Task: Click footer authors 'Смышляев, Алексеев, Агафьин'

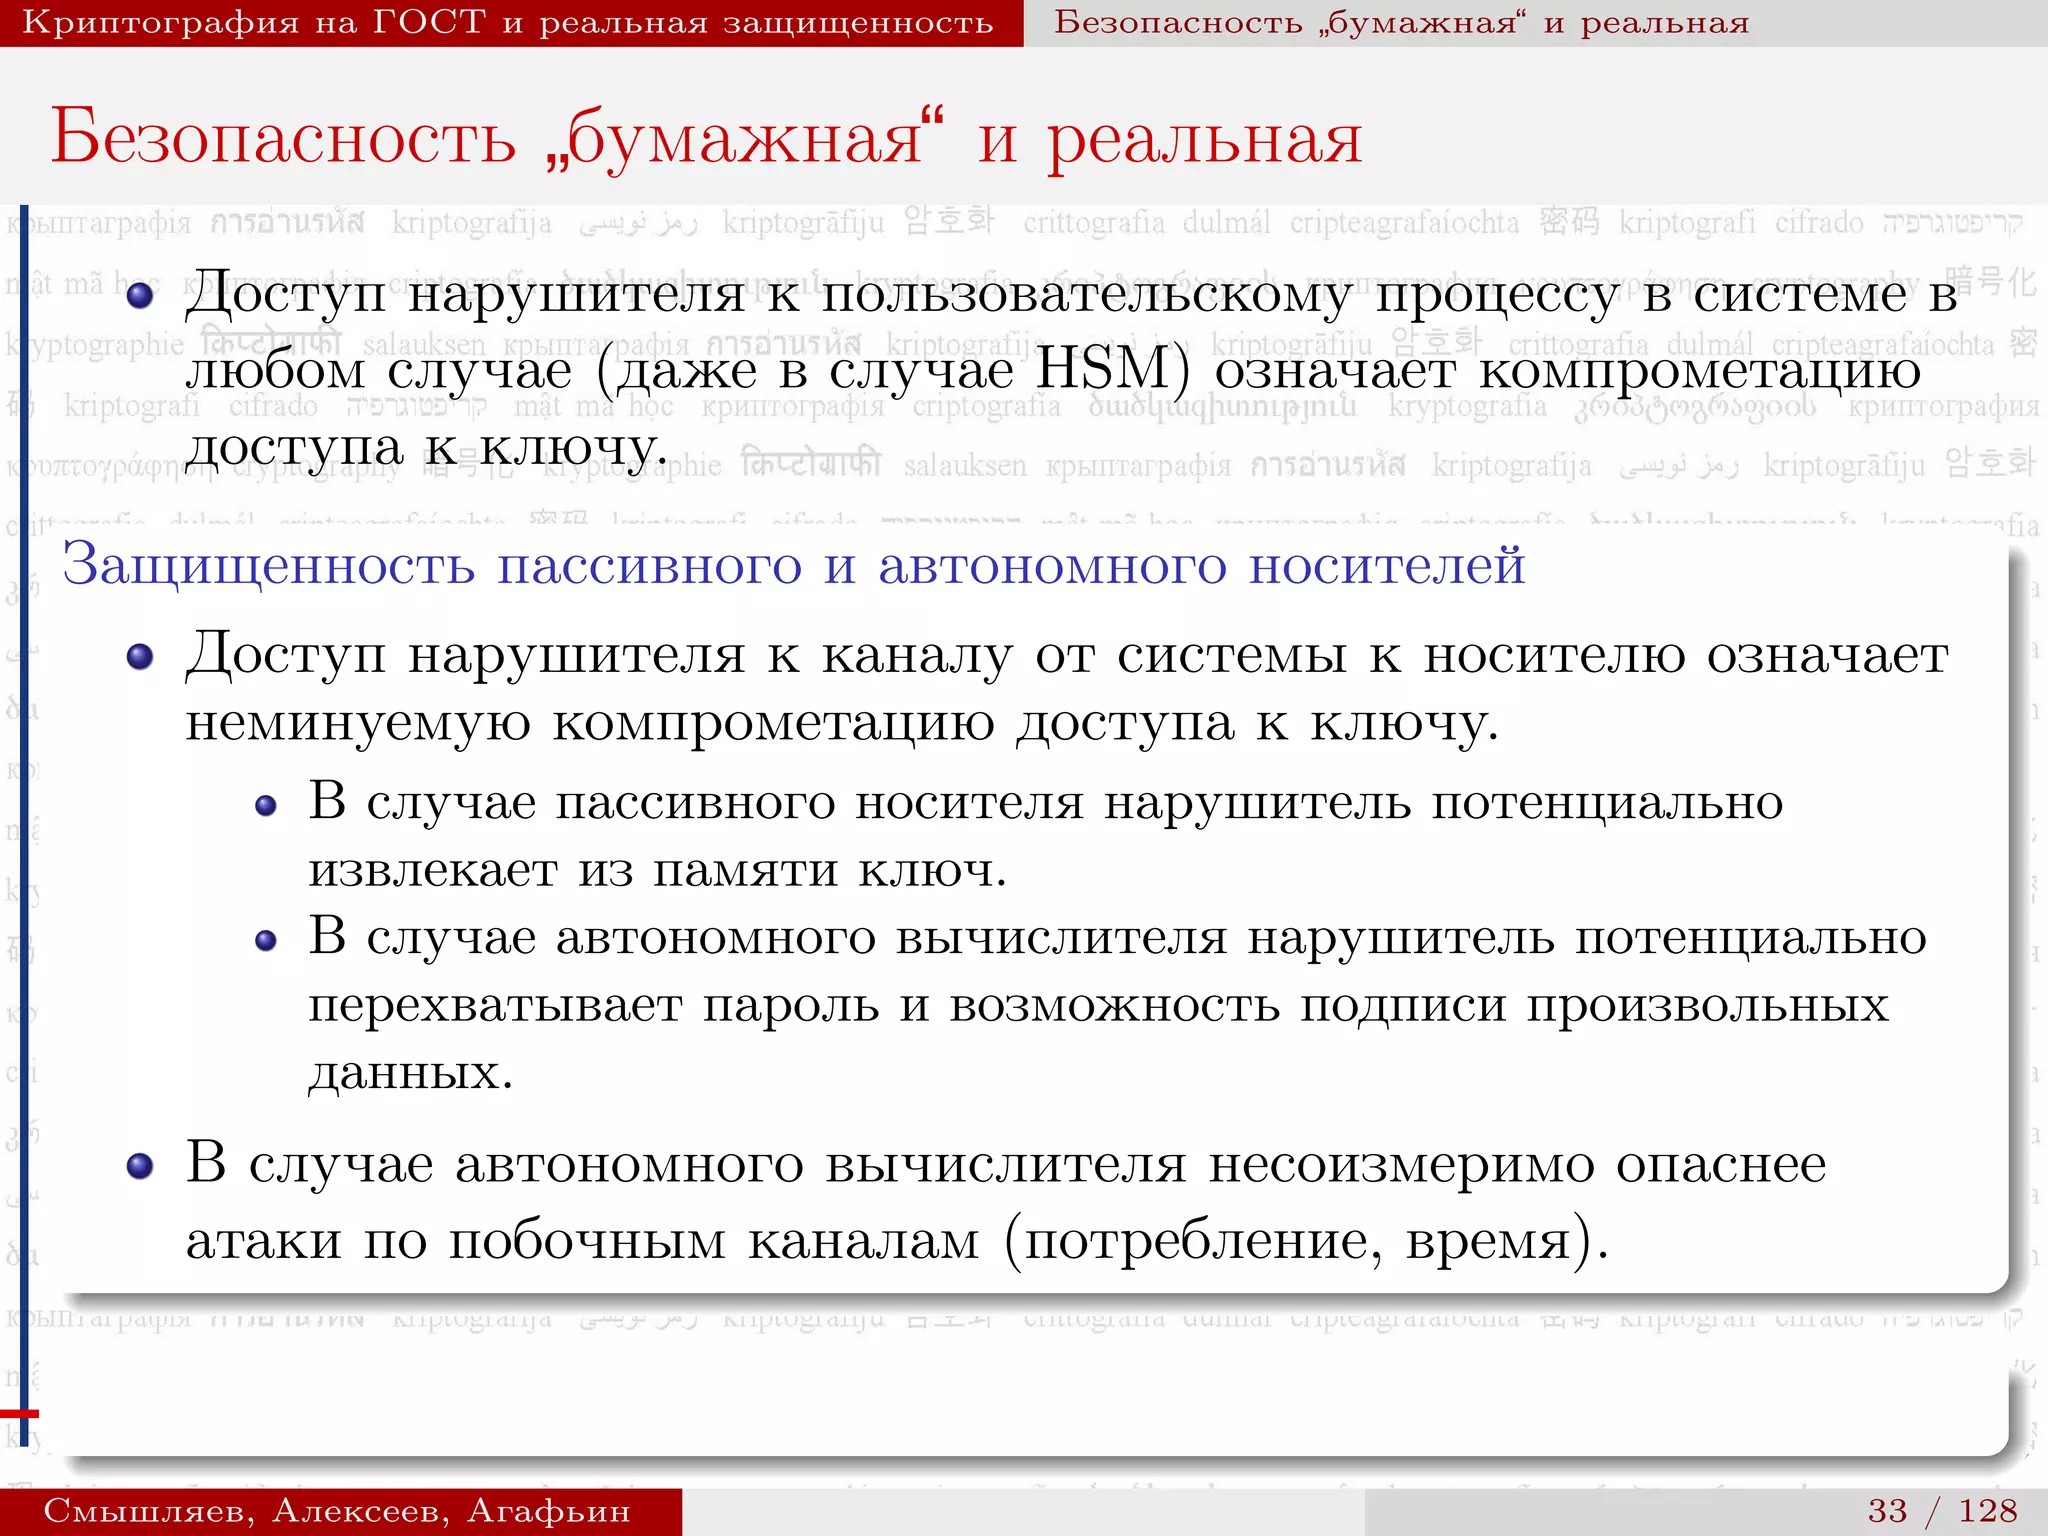Action: point(337,1510)
